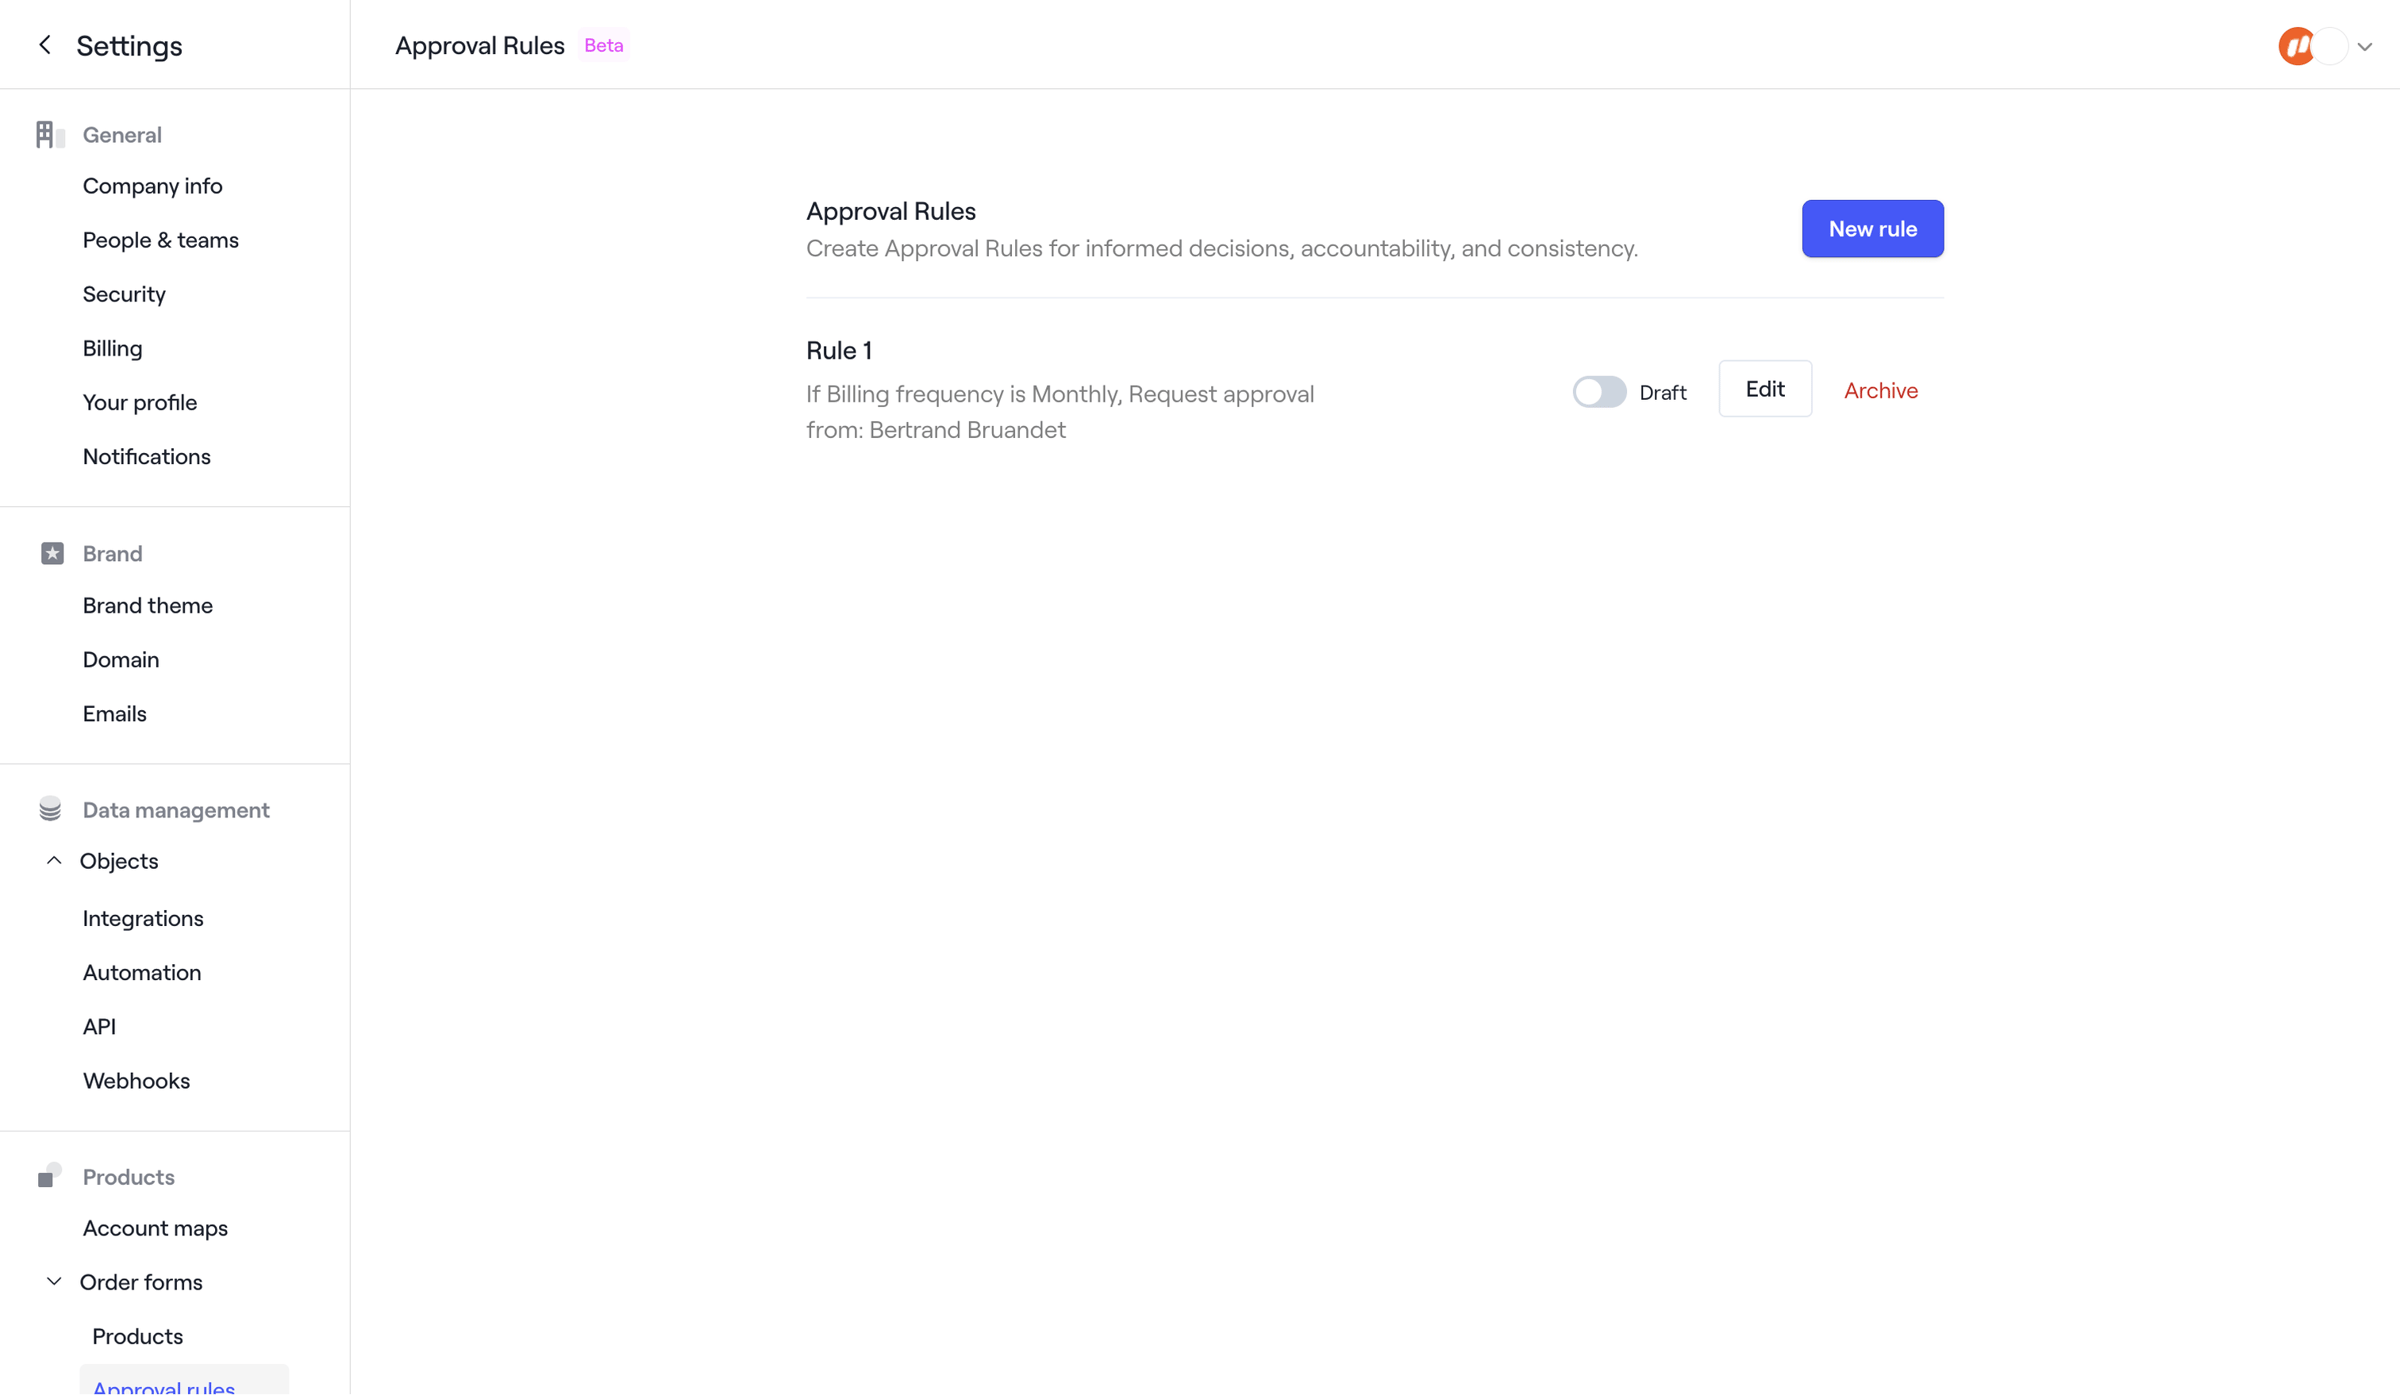Open Domain settings
Image resolution: width=2400 pixels, height=1395 pixels.
121,659
